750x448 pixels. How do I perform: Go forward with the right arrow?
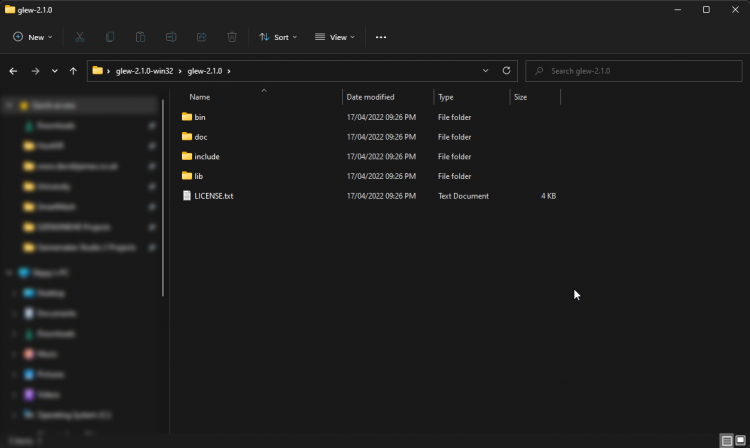35,71
